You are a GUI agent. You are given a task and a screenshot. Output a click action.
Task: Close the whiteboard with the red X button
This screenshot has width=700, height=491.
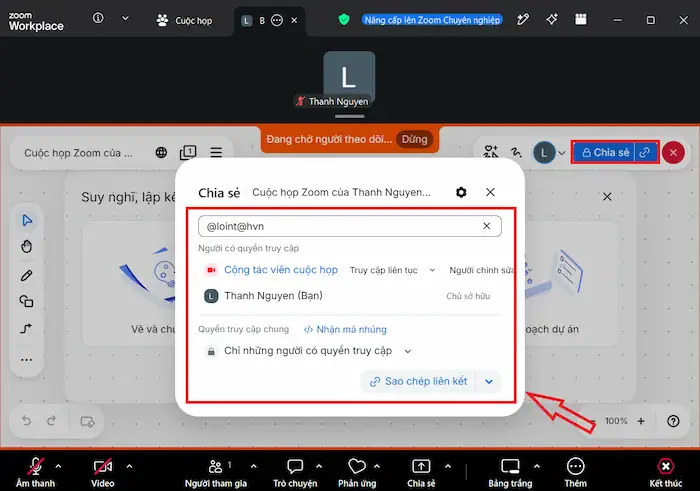(673, 153)
